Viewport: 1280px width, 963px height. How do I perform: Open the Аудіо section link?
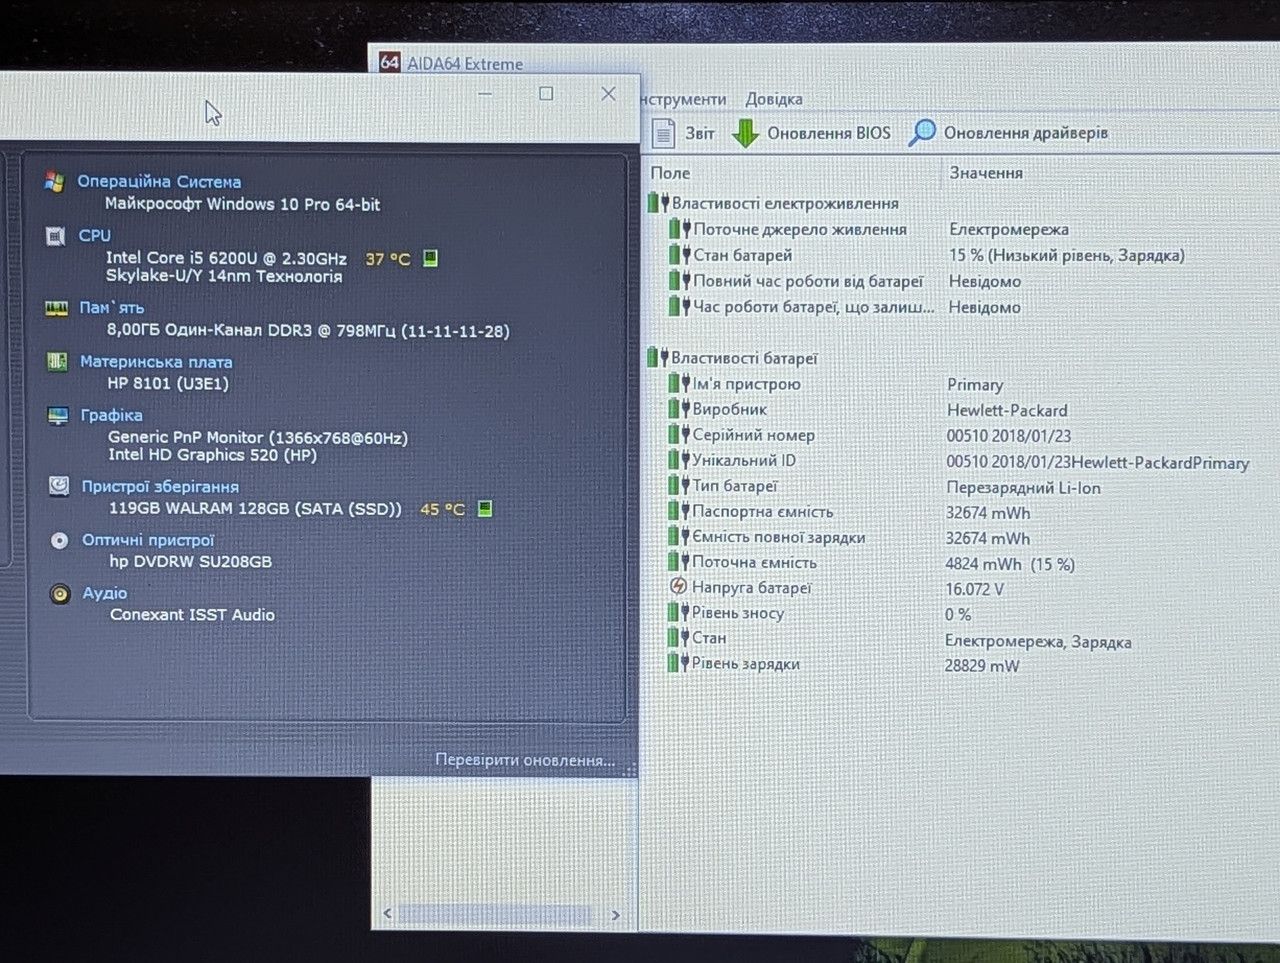(105, 593)
